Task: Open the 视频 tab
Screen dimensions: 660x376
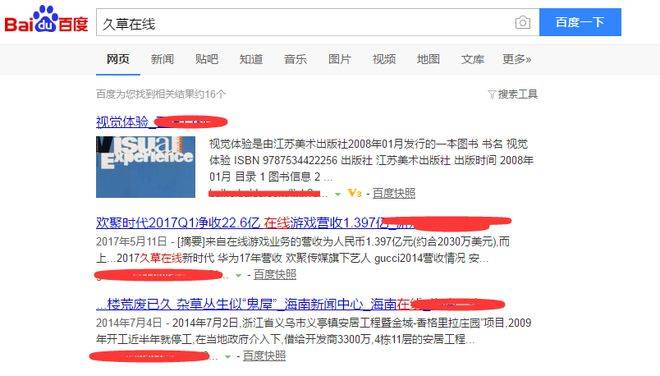Action: (x=384, y=59)
